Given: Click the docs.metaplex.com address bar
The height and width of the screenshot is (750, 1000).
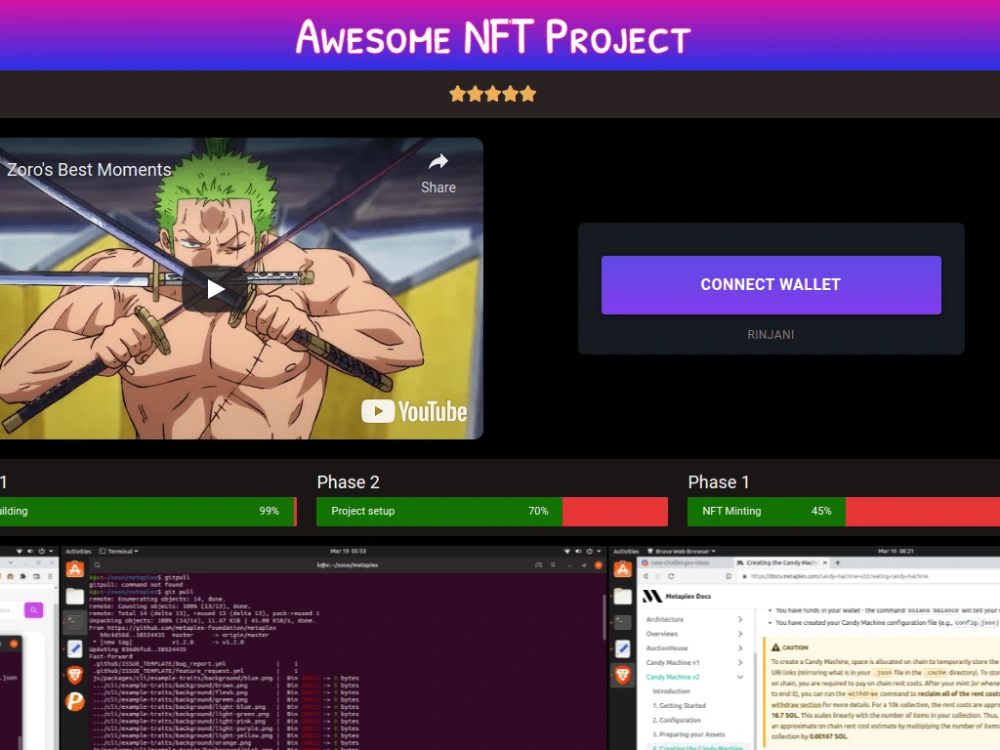Looking at the screenshot, I should (869, 576).
